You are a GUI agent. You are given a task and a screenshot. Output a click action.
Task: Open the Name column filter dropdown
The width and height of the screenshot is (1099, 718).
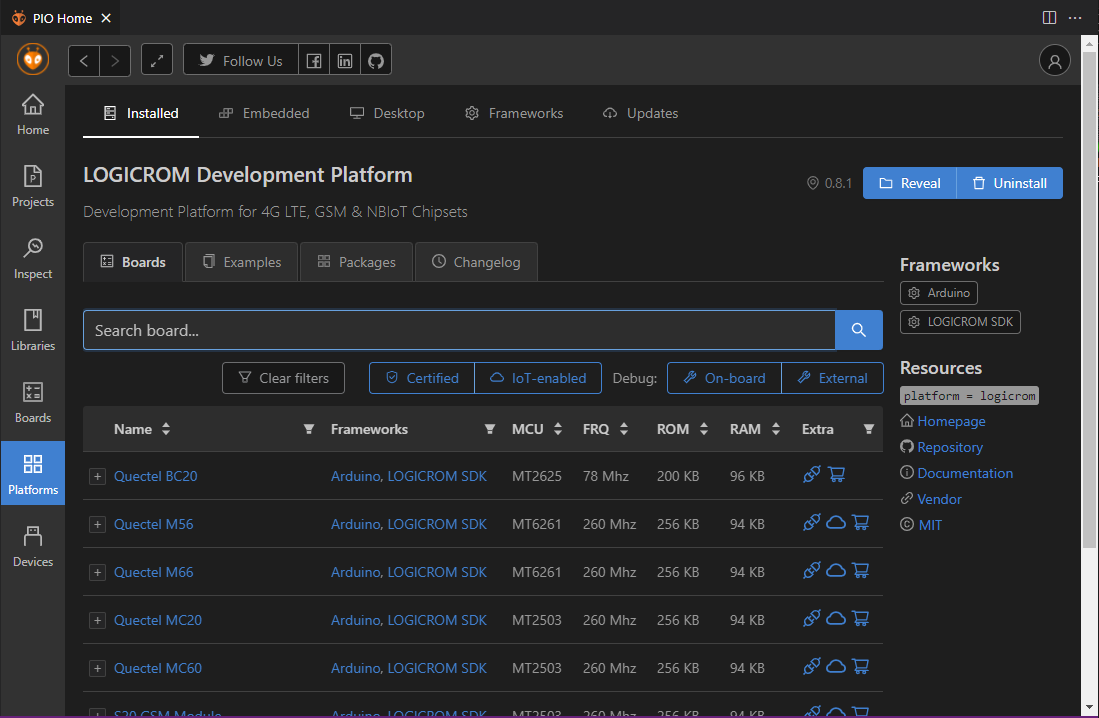click(308, 429)
